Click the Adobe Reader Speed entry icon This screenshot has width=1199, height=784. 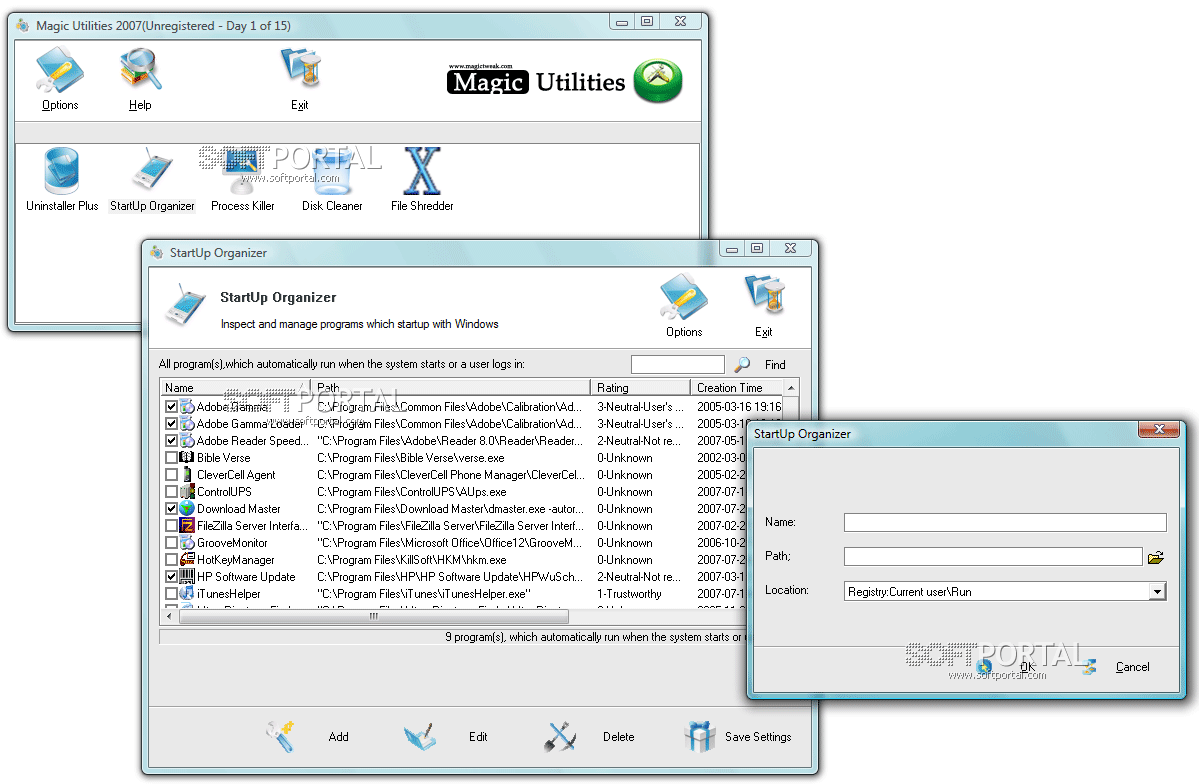point(187,441)
